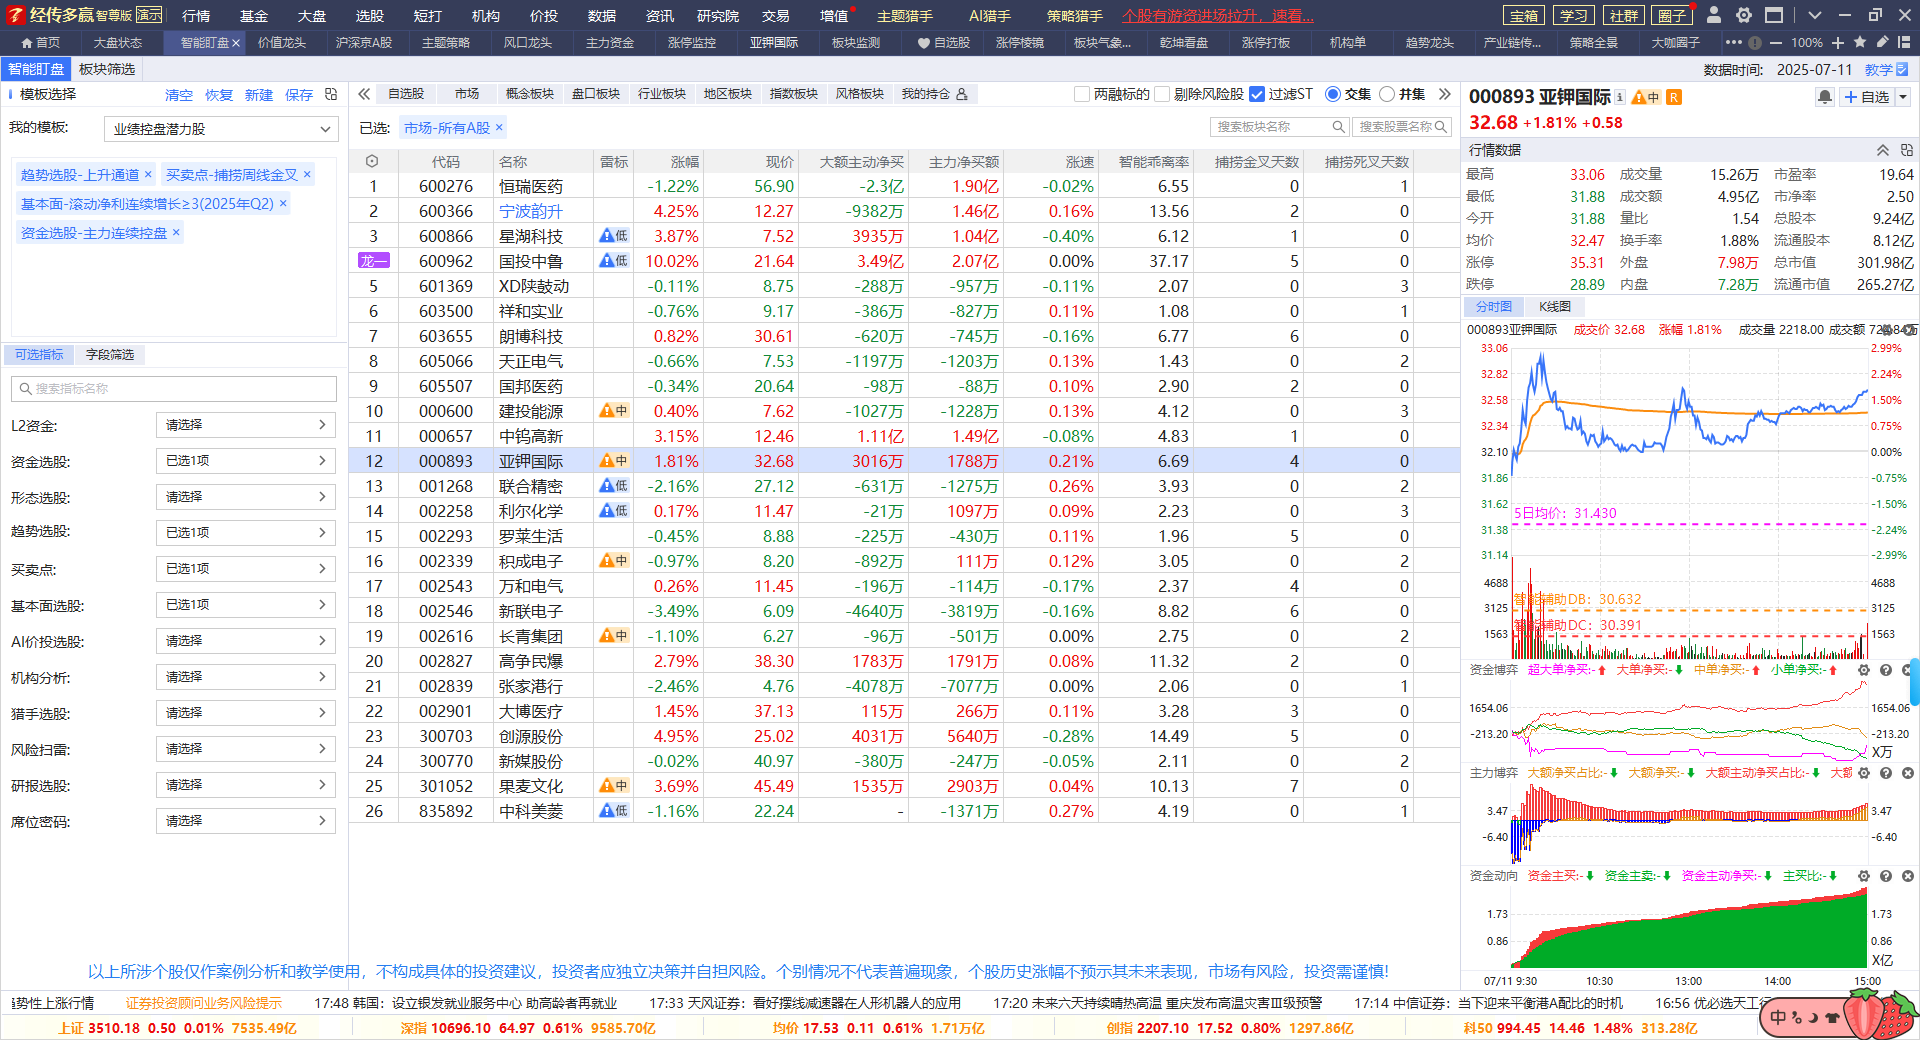Click the 宝箱 button

[1524, 15]
